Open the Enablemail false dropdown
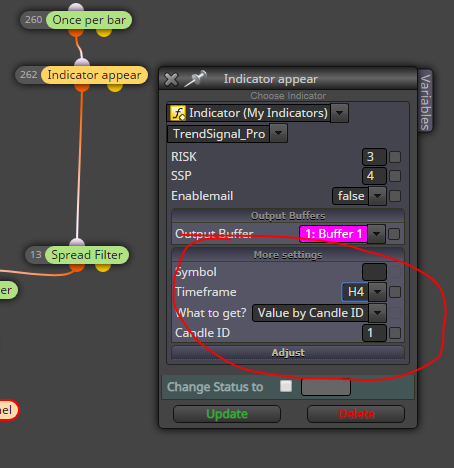This screenshot has height=468, width=454. click(x=359, y=196)
